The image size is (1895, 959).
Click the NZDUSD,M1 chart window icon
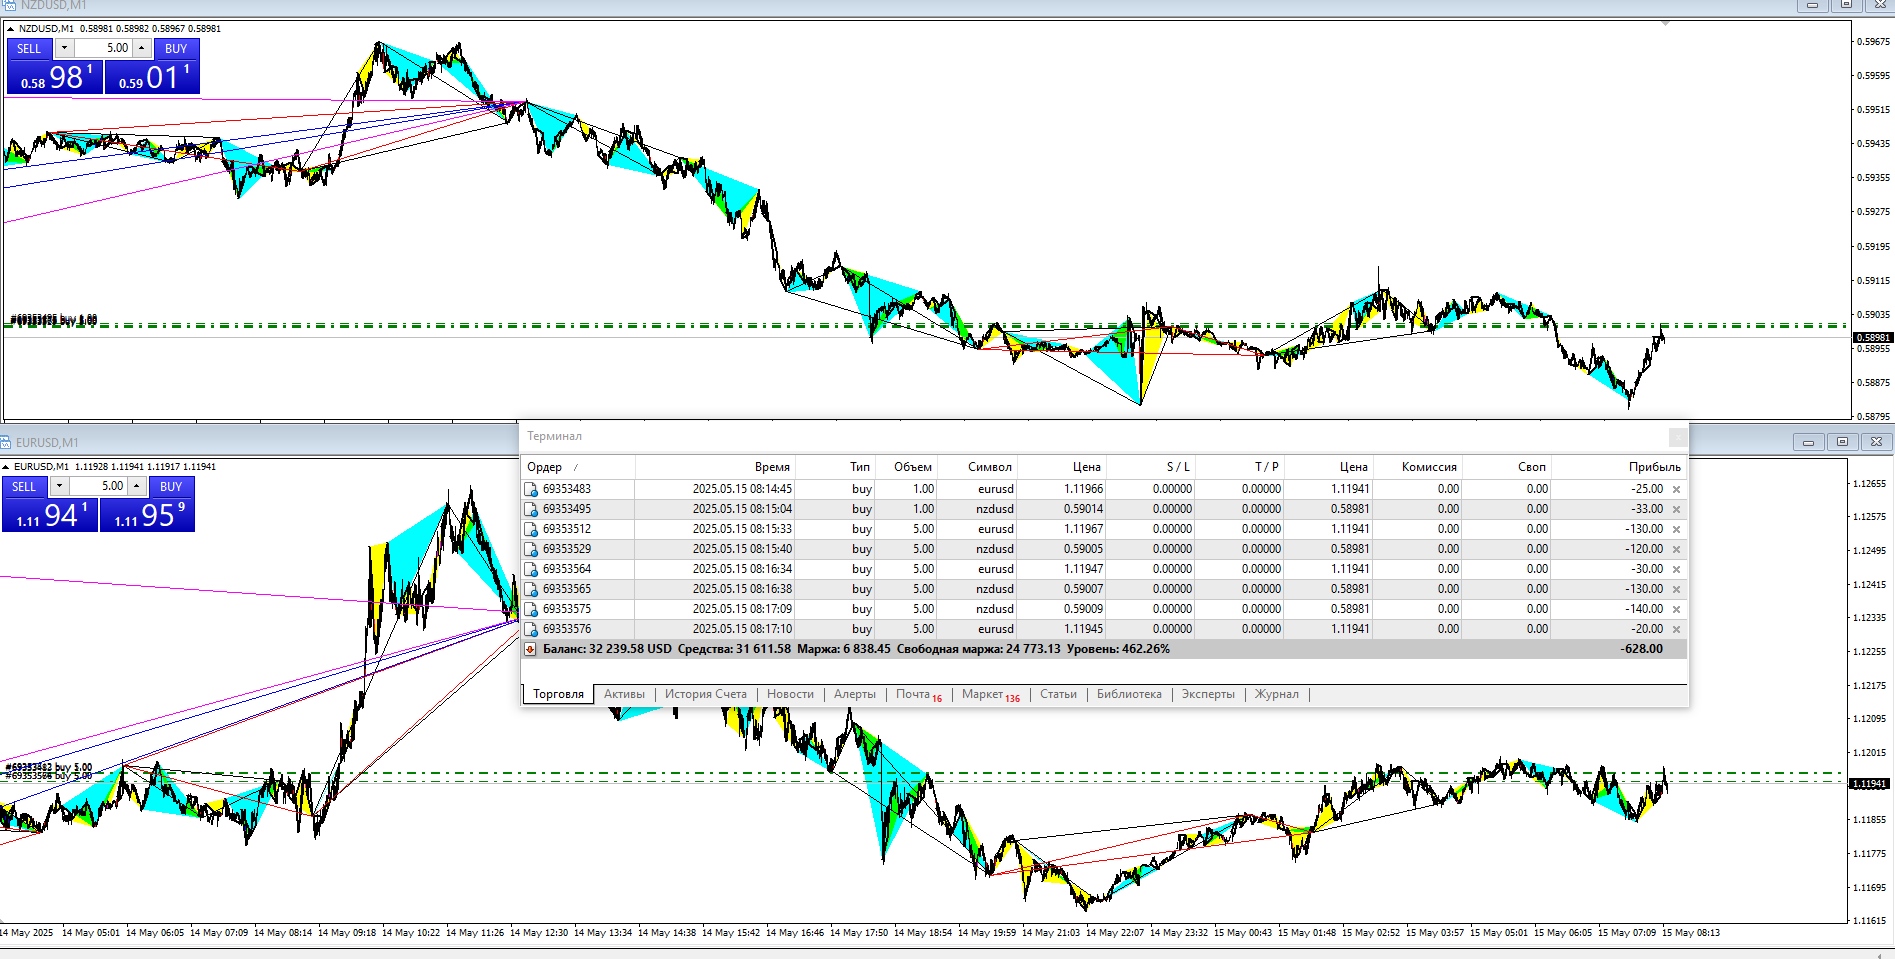click(x=9, y=5)
